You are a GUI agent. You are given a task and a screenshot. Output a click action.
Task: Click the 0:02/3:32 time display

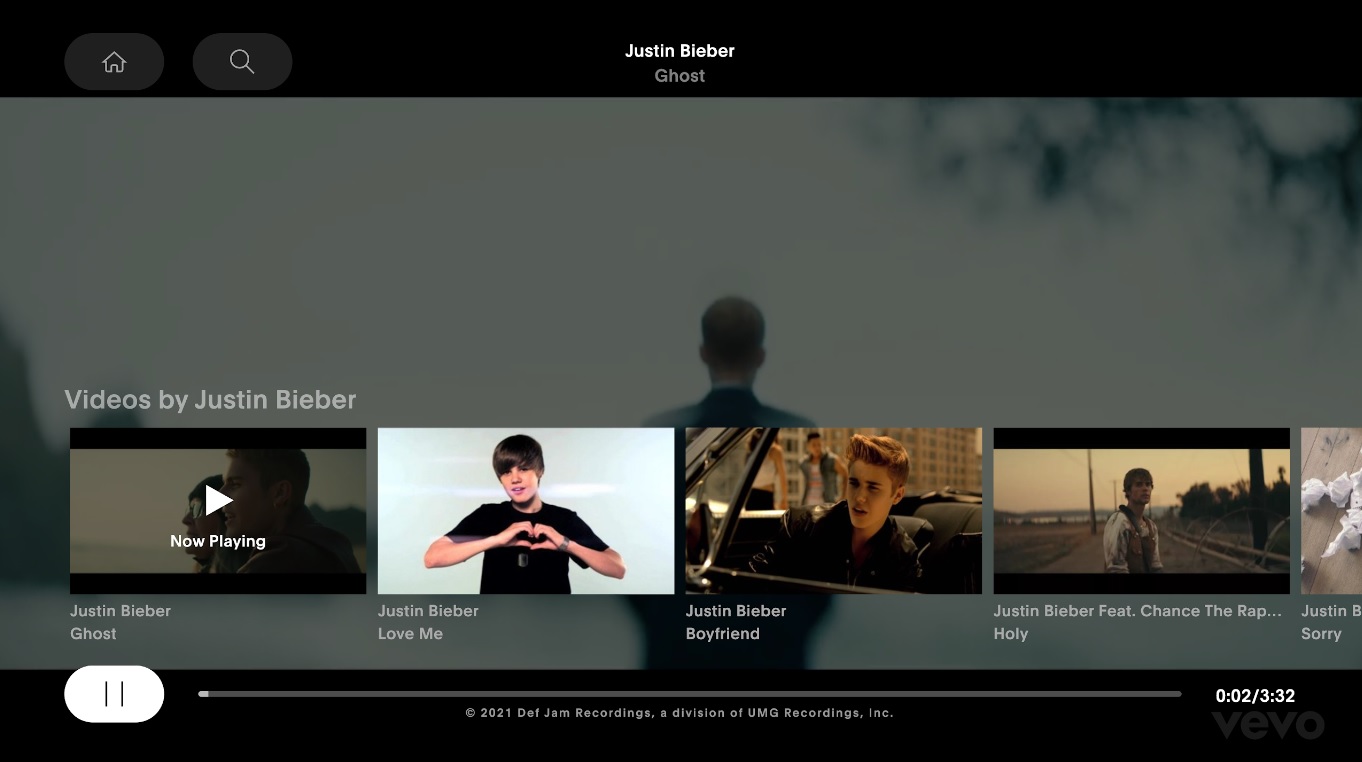1255,696
